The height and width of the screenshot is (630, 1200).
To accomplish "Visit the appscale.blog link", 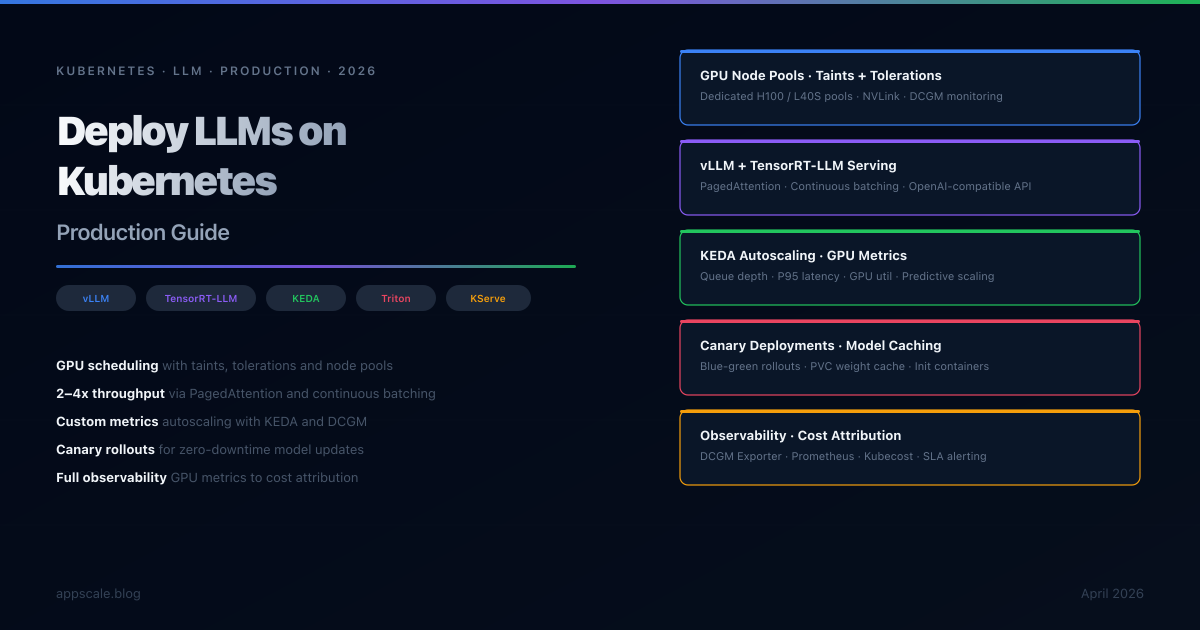I will coord(98,594).
